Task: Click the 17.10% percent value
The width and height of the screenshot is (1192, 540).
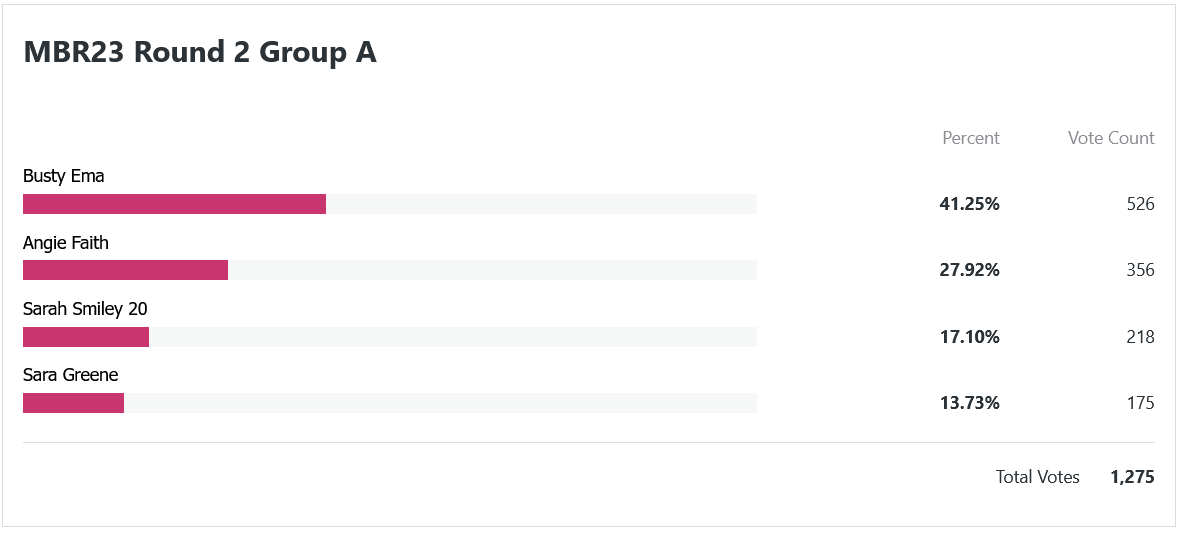Action: coord(969,337)
